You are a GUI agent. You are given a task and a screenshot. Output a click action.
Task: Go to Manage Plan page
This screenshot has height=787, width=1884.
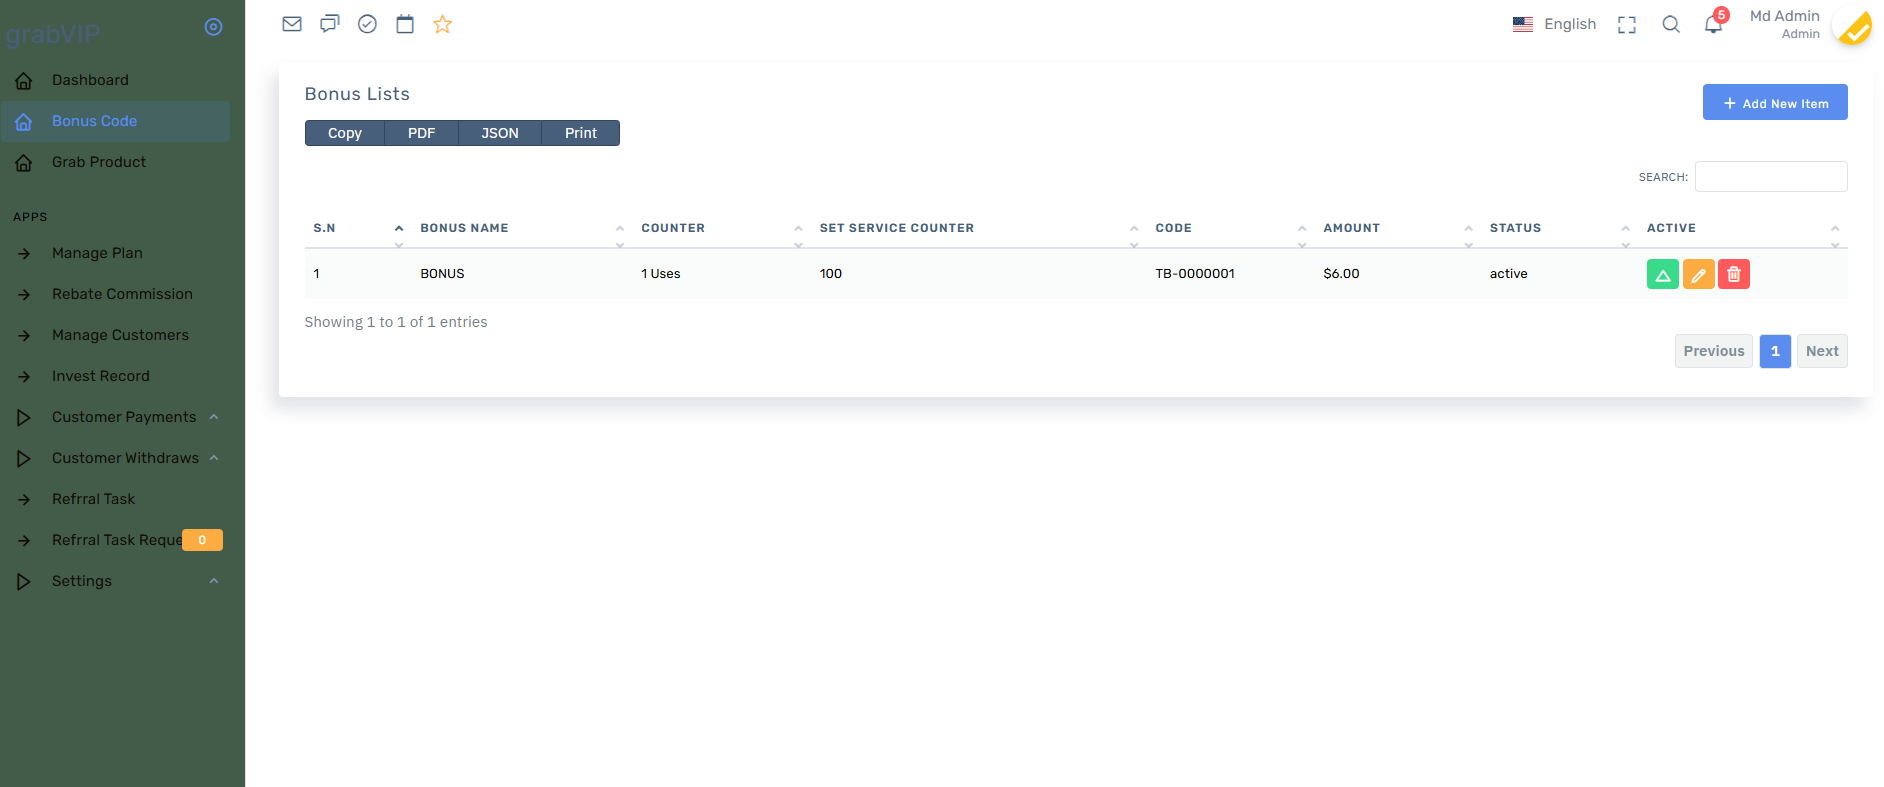click(x=97, y=253)
